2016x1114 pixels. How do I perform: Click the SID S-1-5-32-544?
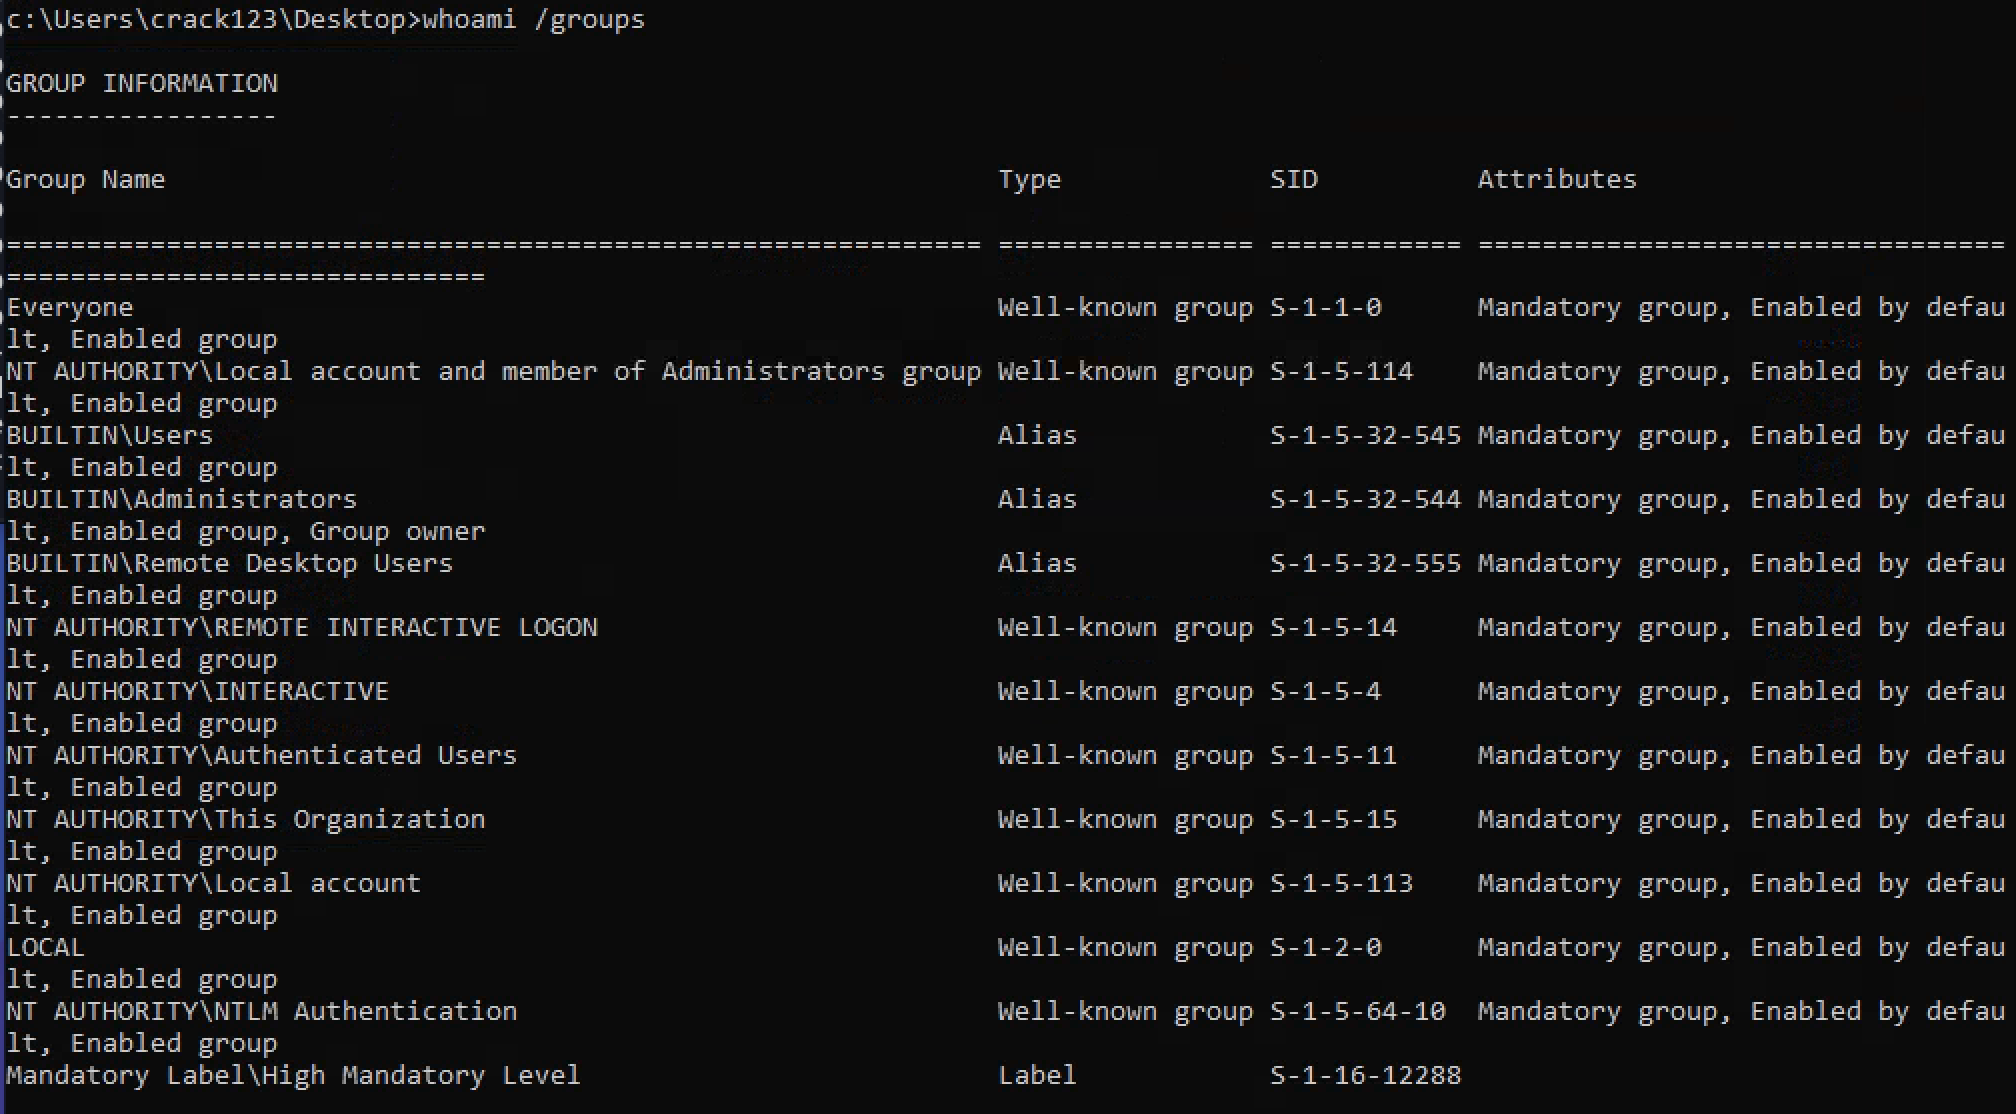(x=1364, y=499)
